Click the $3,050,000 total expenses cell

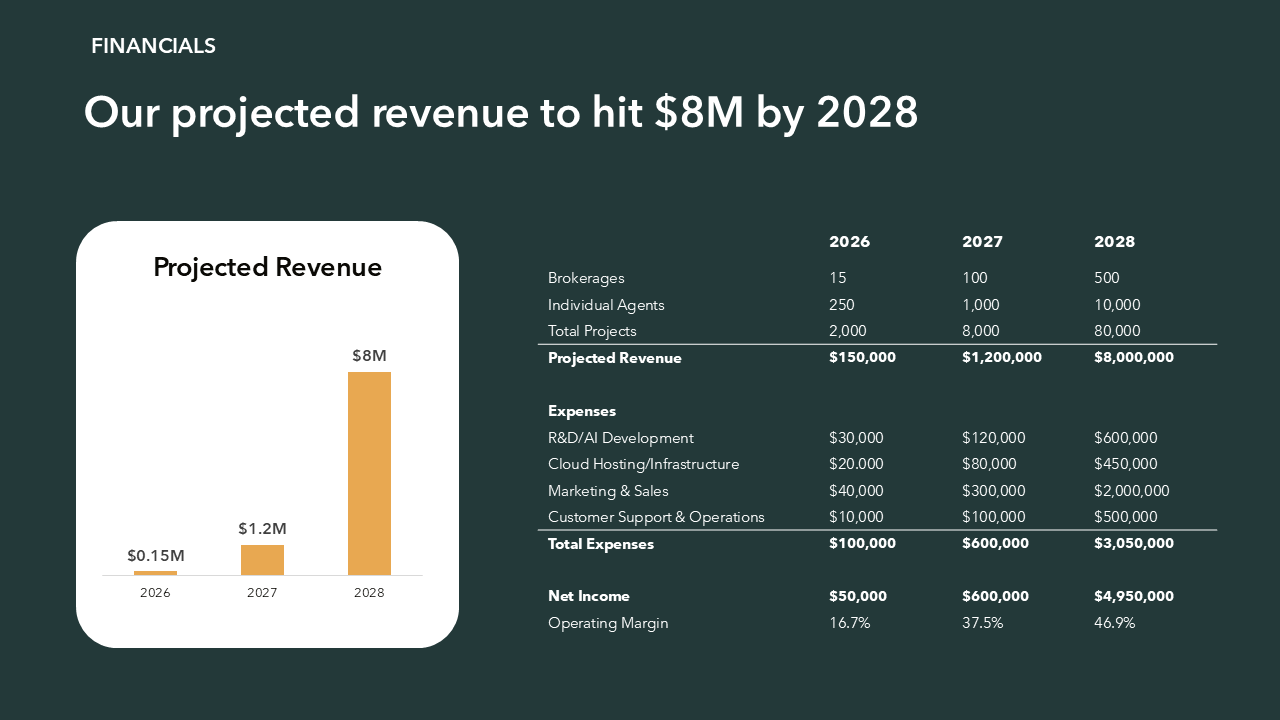1134,544
